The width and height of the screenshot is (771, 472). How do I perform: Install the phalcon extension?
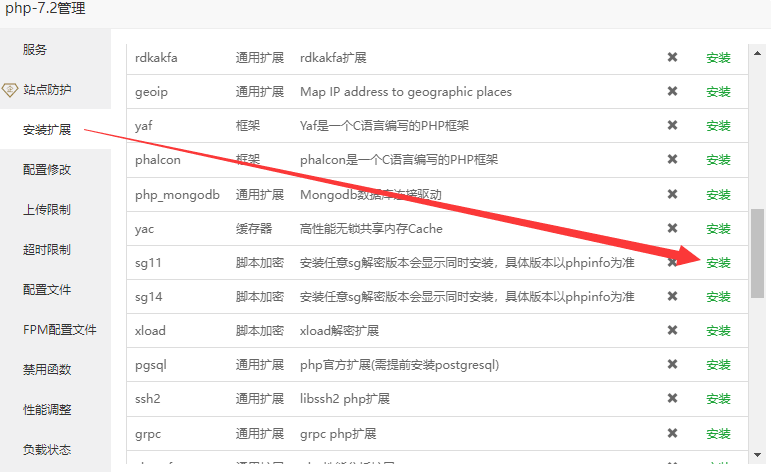click(718, 159)
